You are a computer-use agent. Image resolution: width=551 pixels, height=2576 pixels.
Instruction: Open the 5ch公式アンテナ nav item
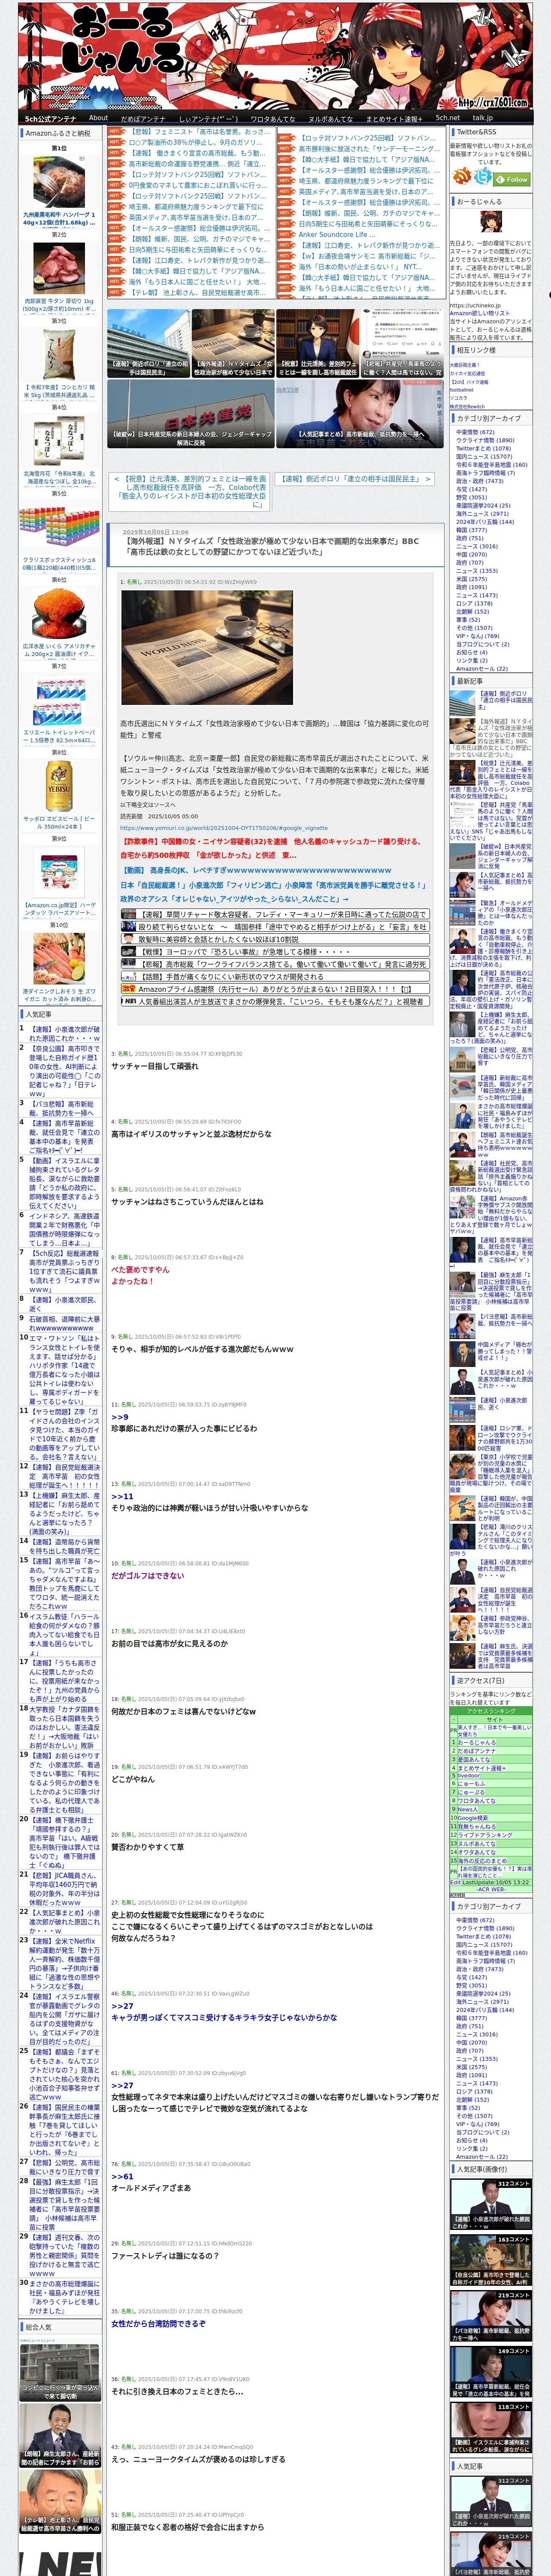pos(50,118)
